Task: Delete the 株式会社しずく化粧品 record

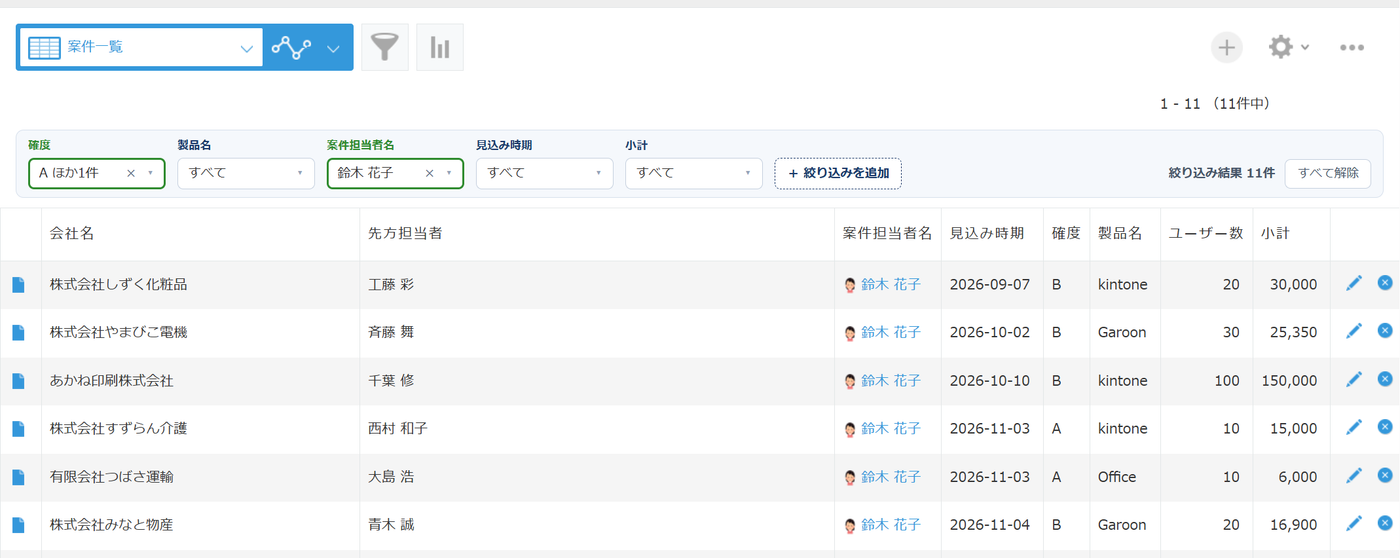Action: 1385,283
